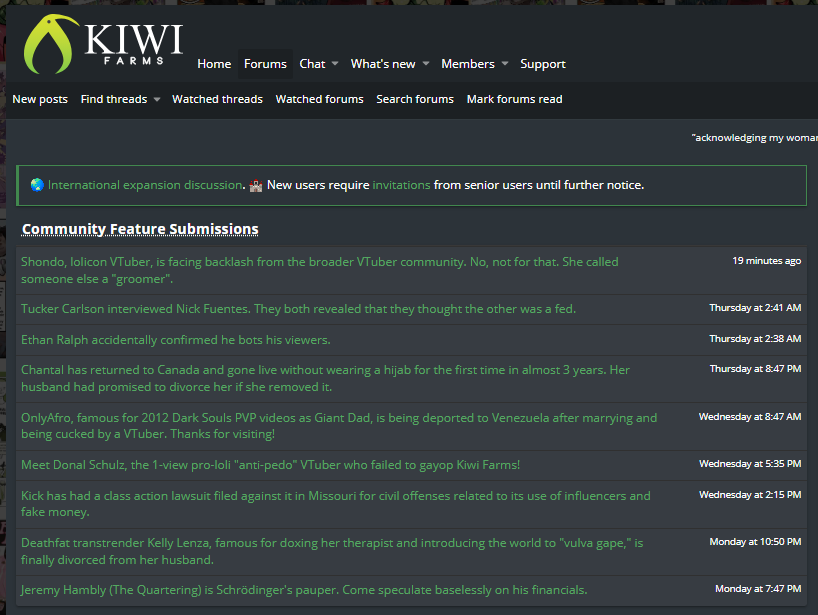
Task: Click the New posts link
Action: (40, 99)
